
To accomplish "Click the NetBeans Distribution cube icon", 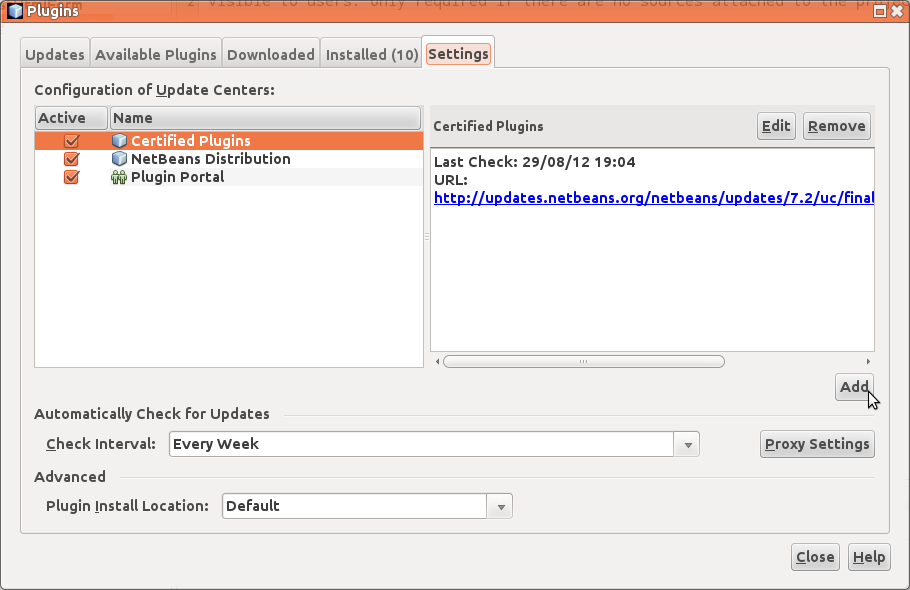I will pyautogui.click(x=119, y=159).
